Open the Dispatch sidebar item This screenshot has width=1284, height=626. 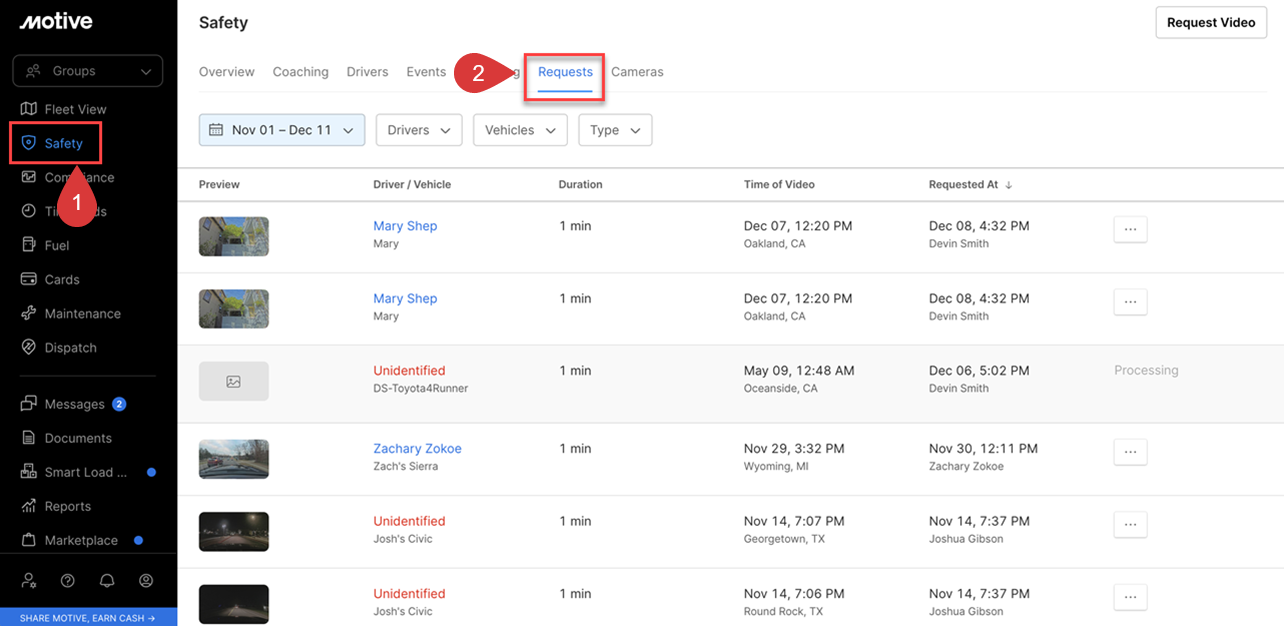tap(59, 347)
